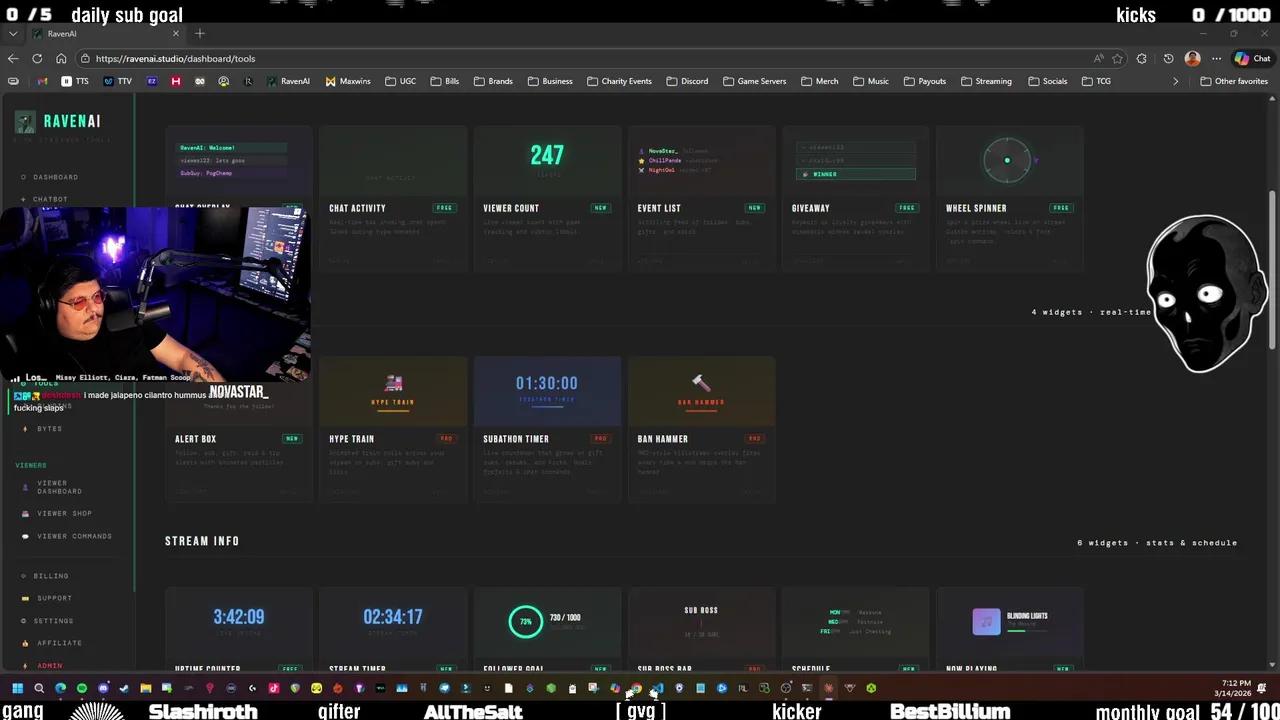Expand the Charity Events bookmarks folder
The image size is (1280, 720).
619,81
